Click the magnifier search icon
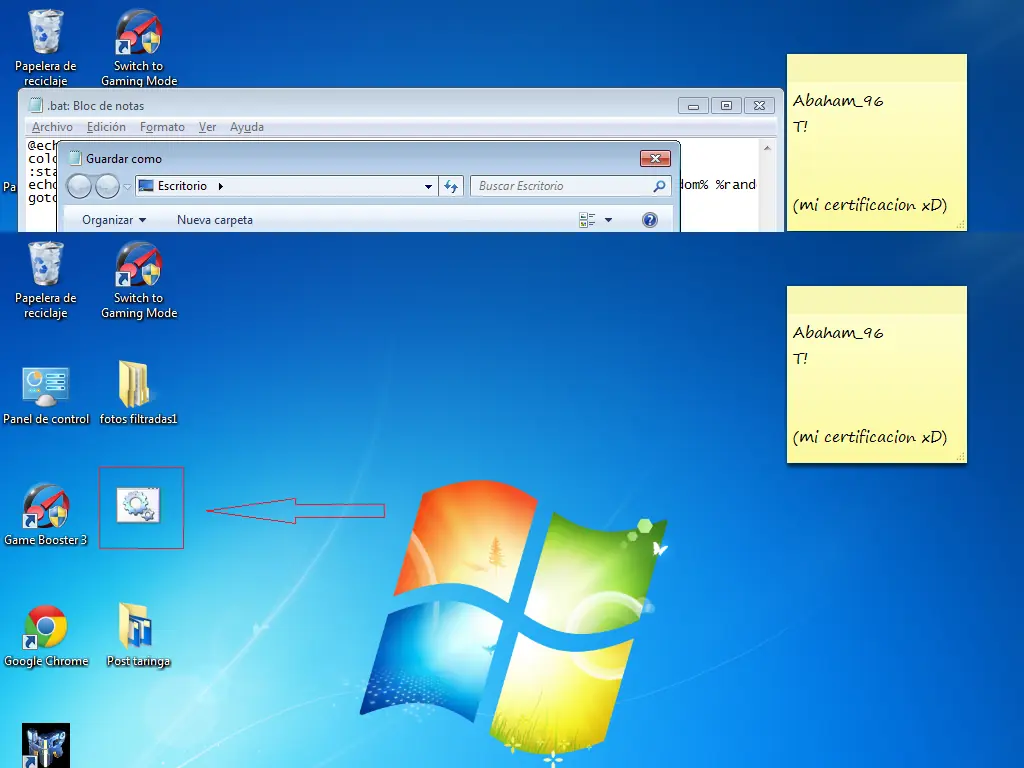Viewport: 1024px width, 768px height. 660,186
